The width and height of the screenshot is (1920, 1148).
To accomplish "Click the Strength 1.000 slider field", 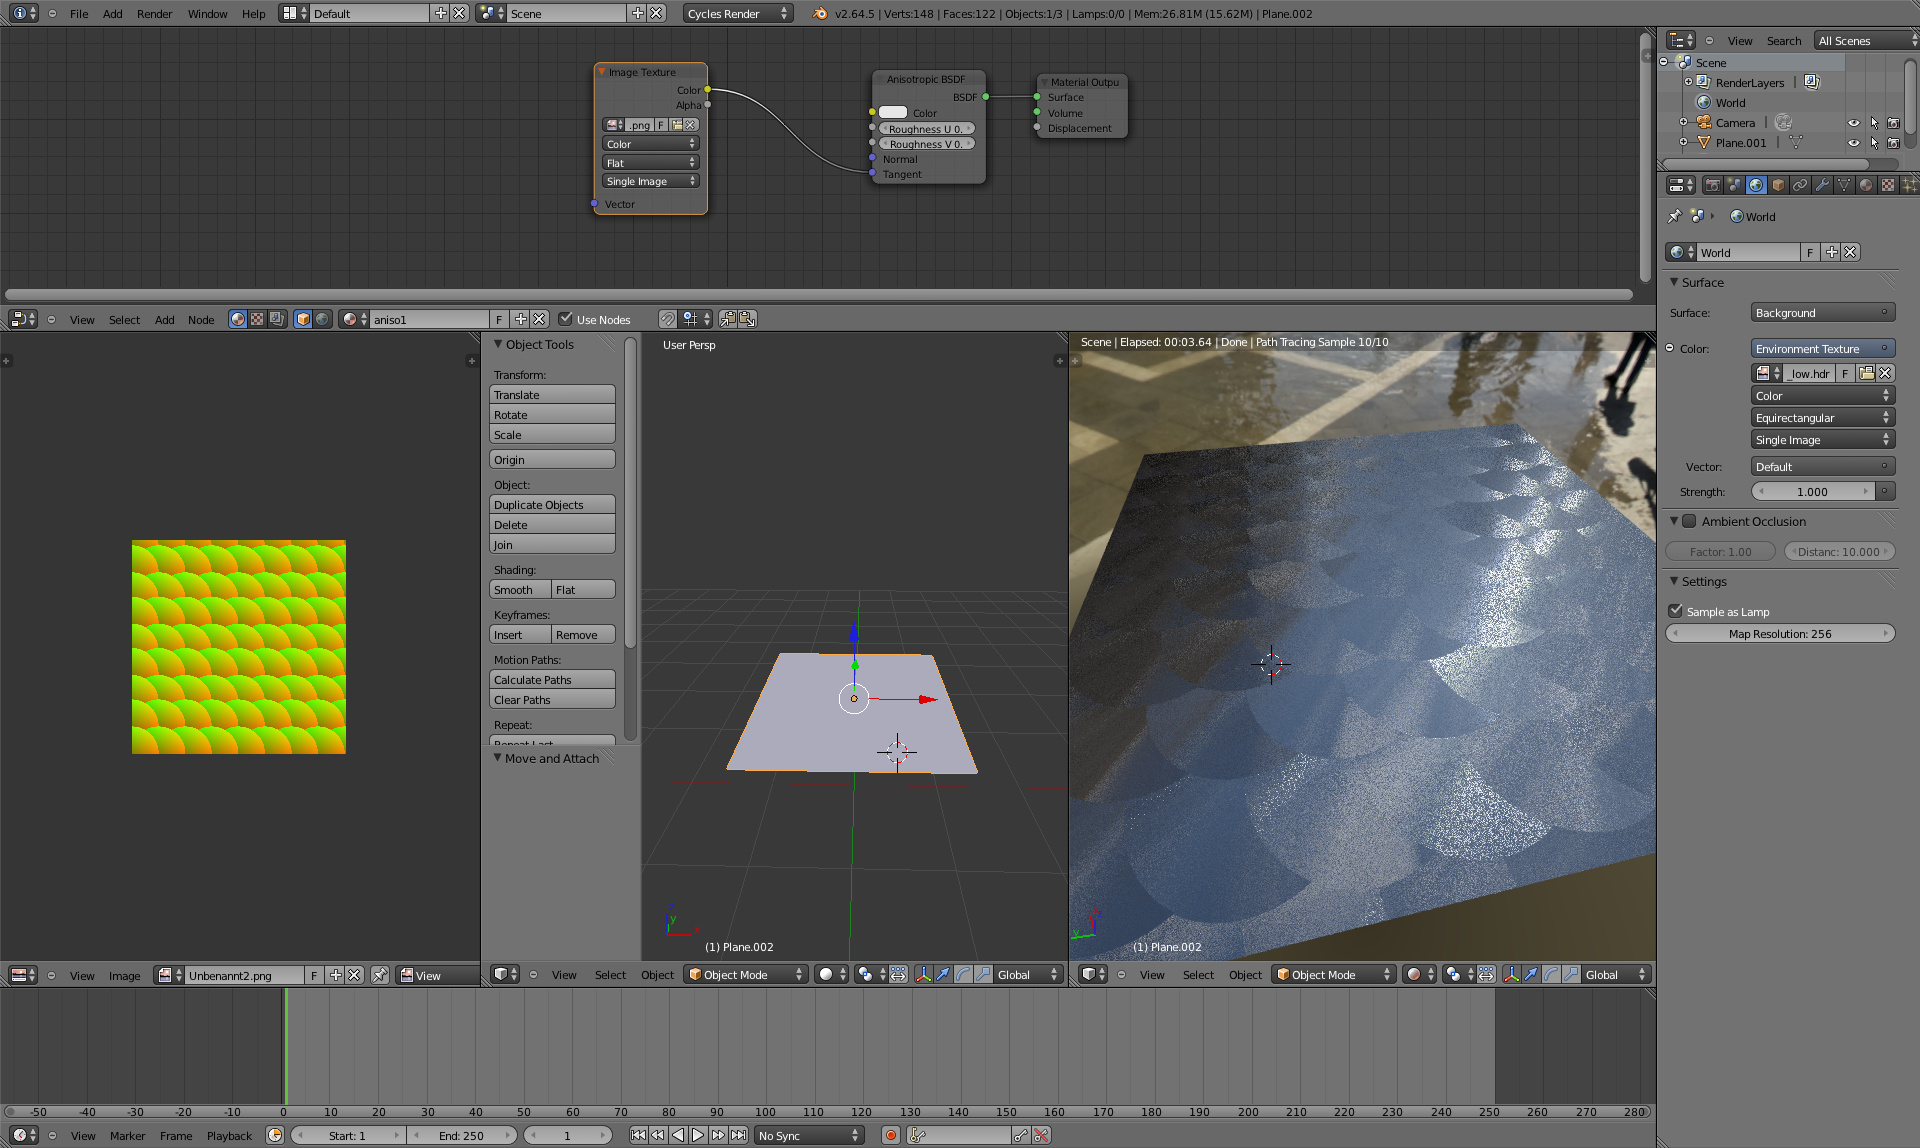I will 1813,492.
